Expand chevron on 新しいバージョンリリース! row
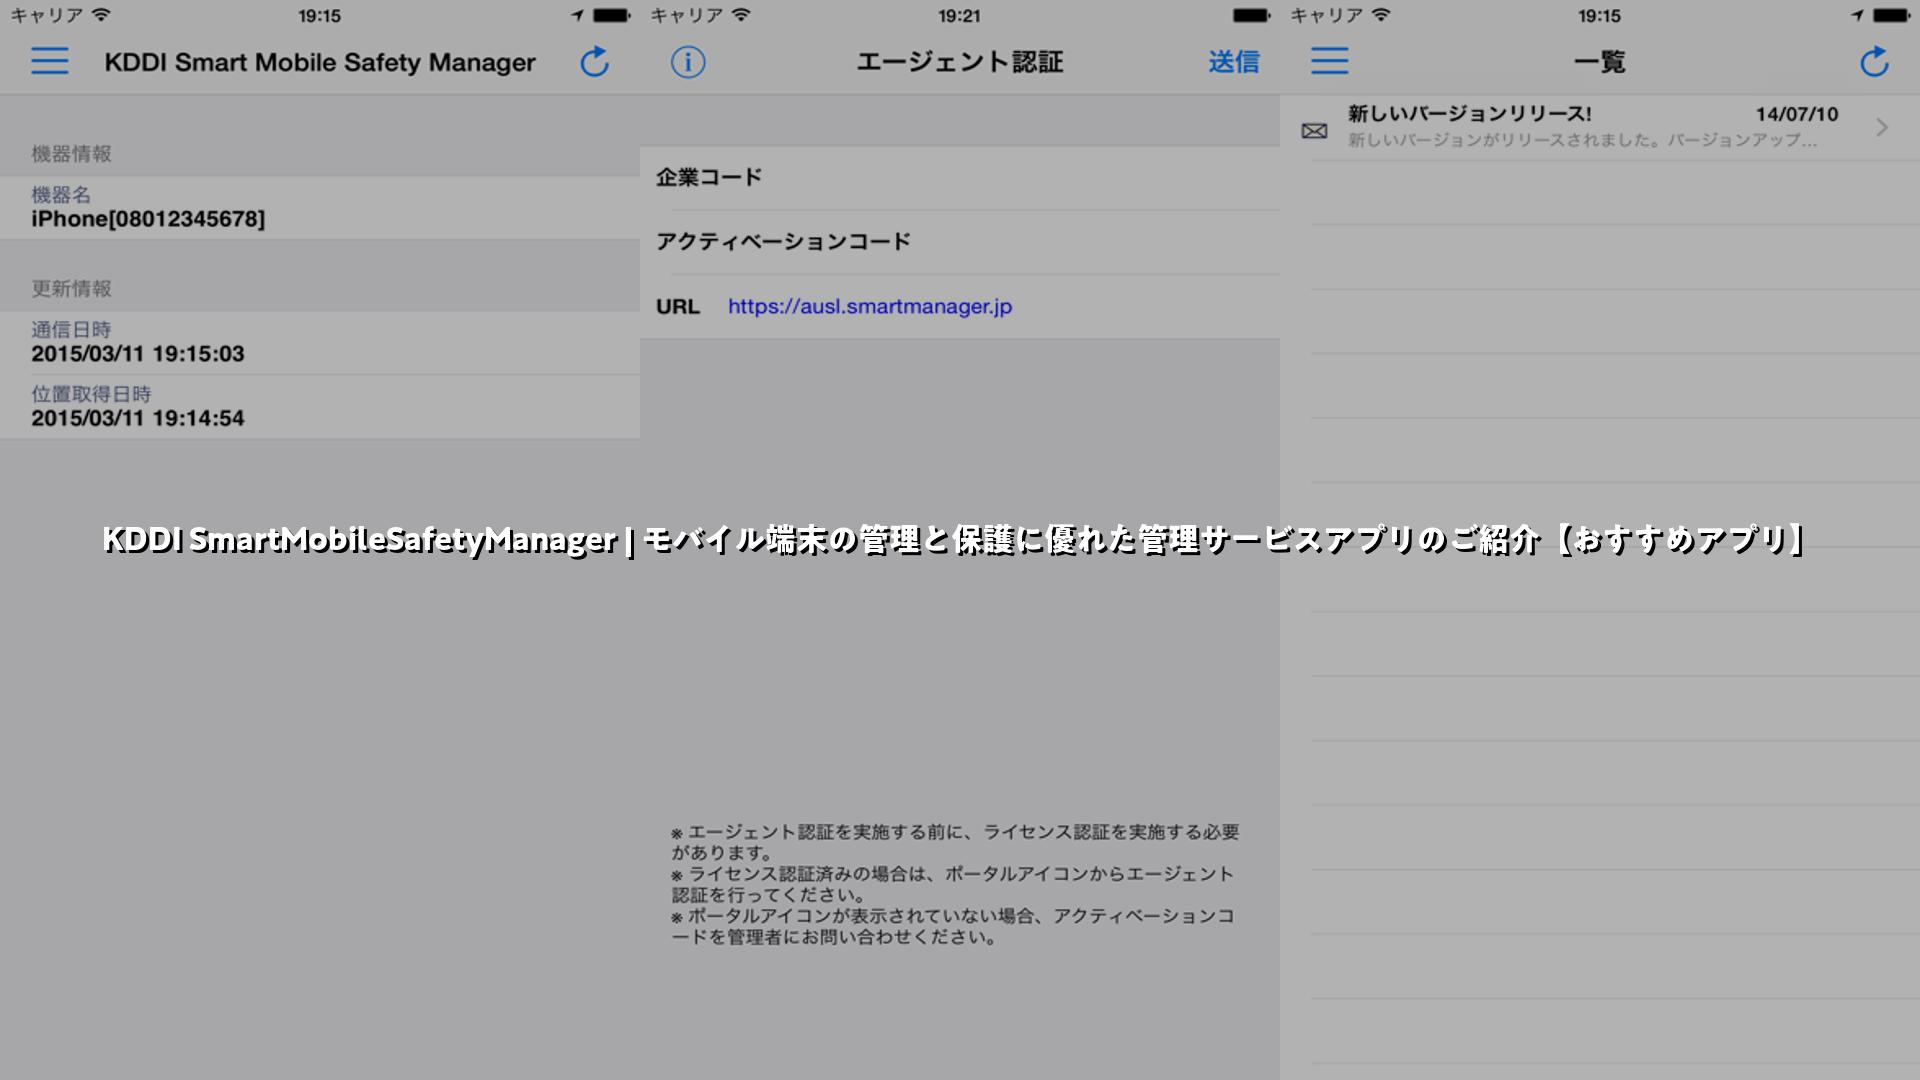The image size is (1920, 1080). [1882, 128]
